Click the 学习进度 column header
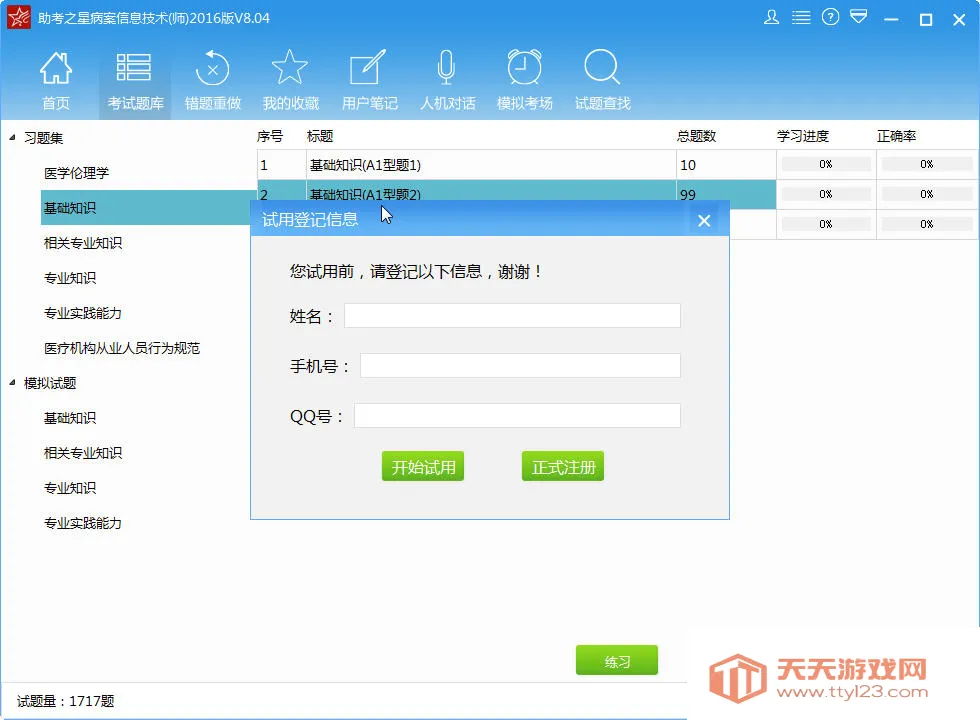The height and width of the screenshot is (720, 980). [802, 136]
